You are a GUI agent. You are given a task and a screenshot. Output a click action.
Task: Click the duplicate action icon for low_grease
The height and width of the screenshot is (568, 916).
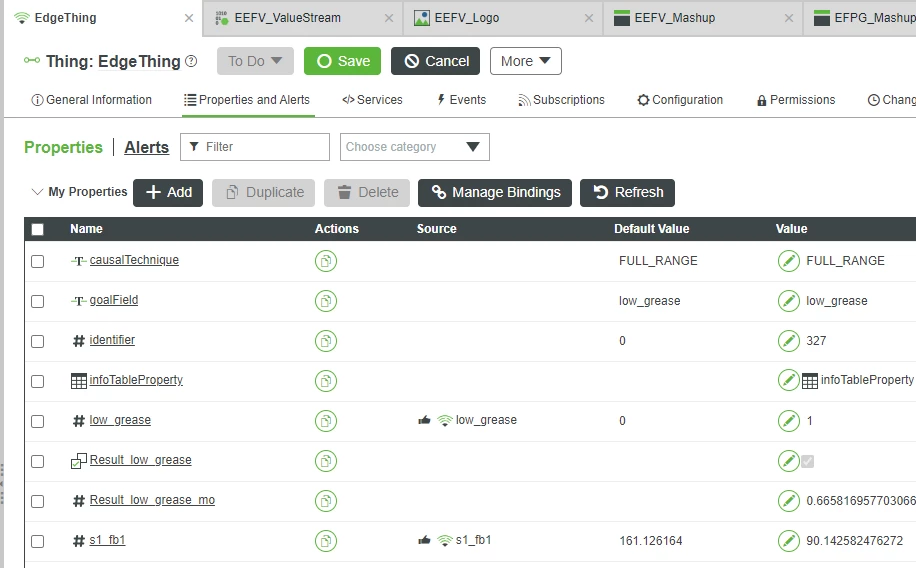coord(325,421)
